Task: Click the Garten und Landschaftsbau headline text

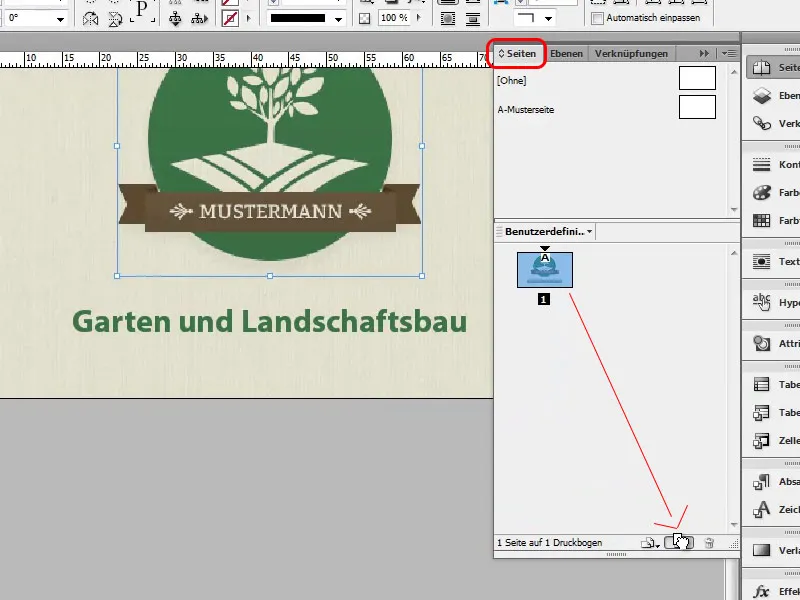Action: tap(269, 322)
